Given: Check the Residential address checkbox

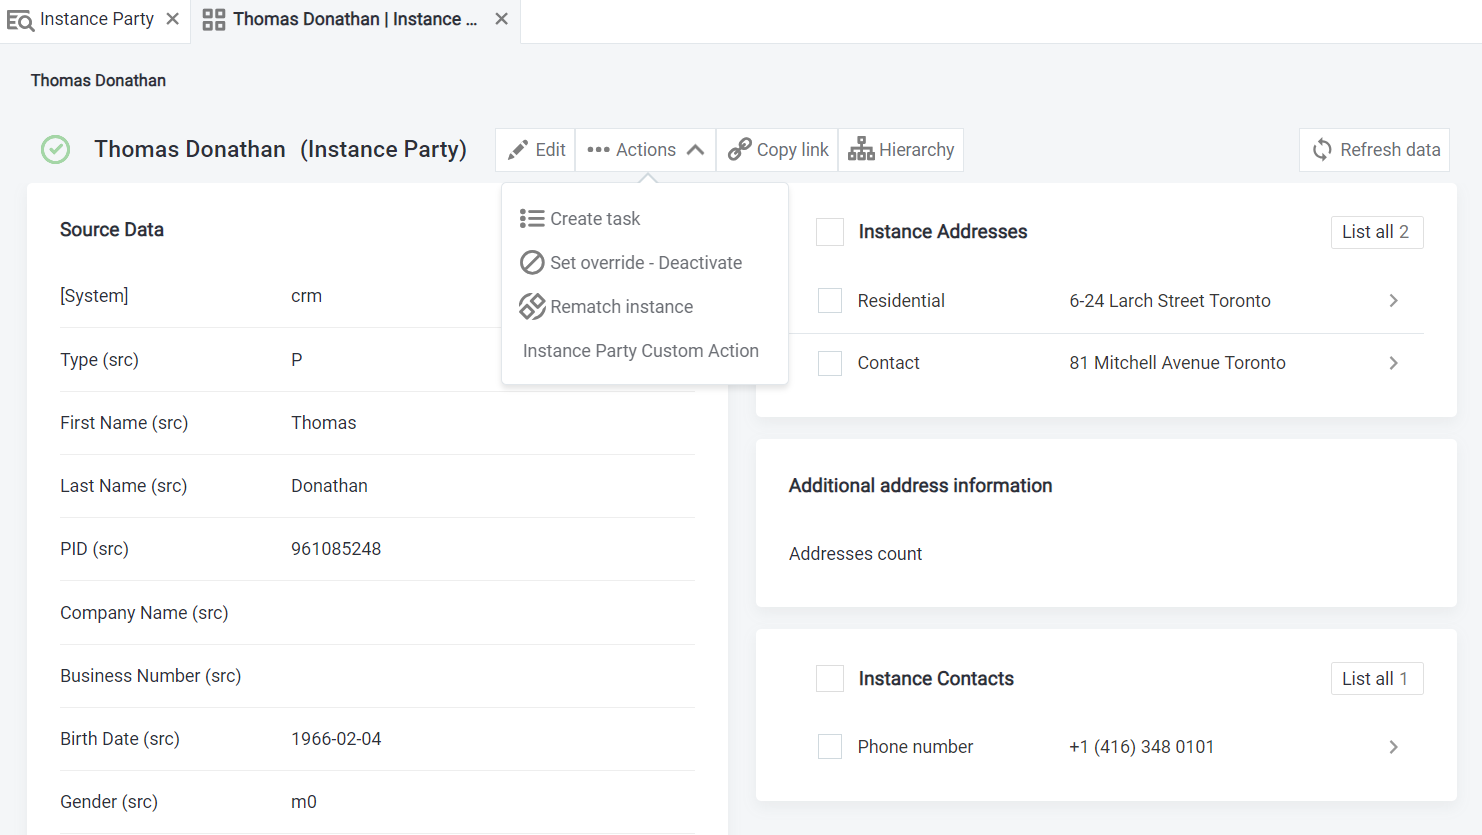Looking at the screenshot, I should pos(830,301).
